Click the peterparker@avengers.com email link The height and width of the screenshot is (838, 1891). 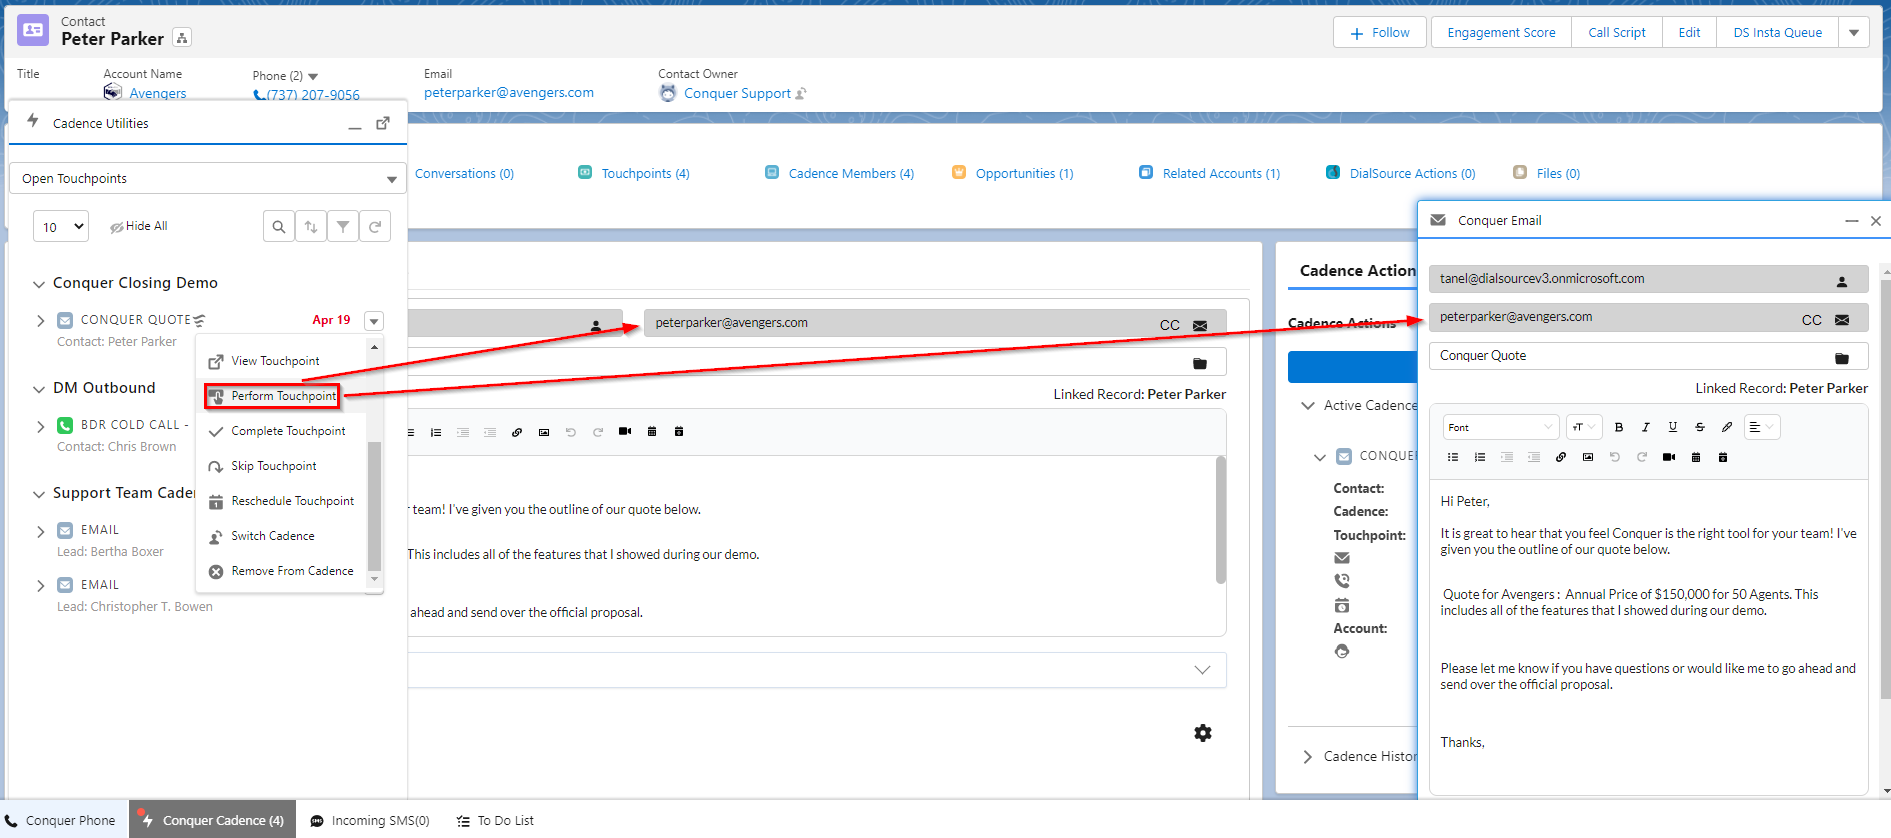(508, 92)
